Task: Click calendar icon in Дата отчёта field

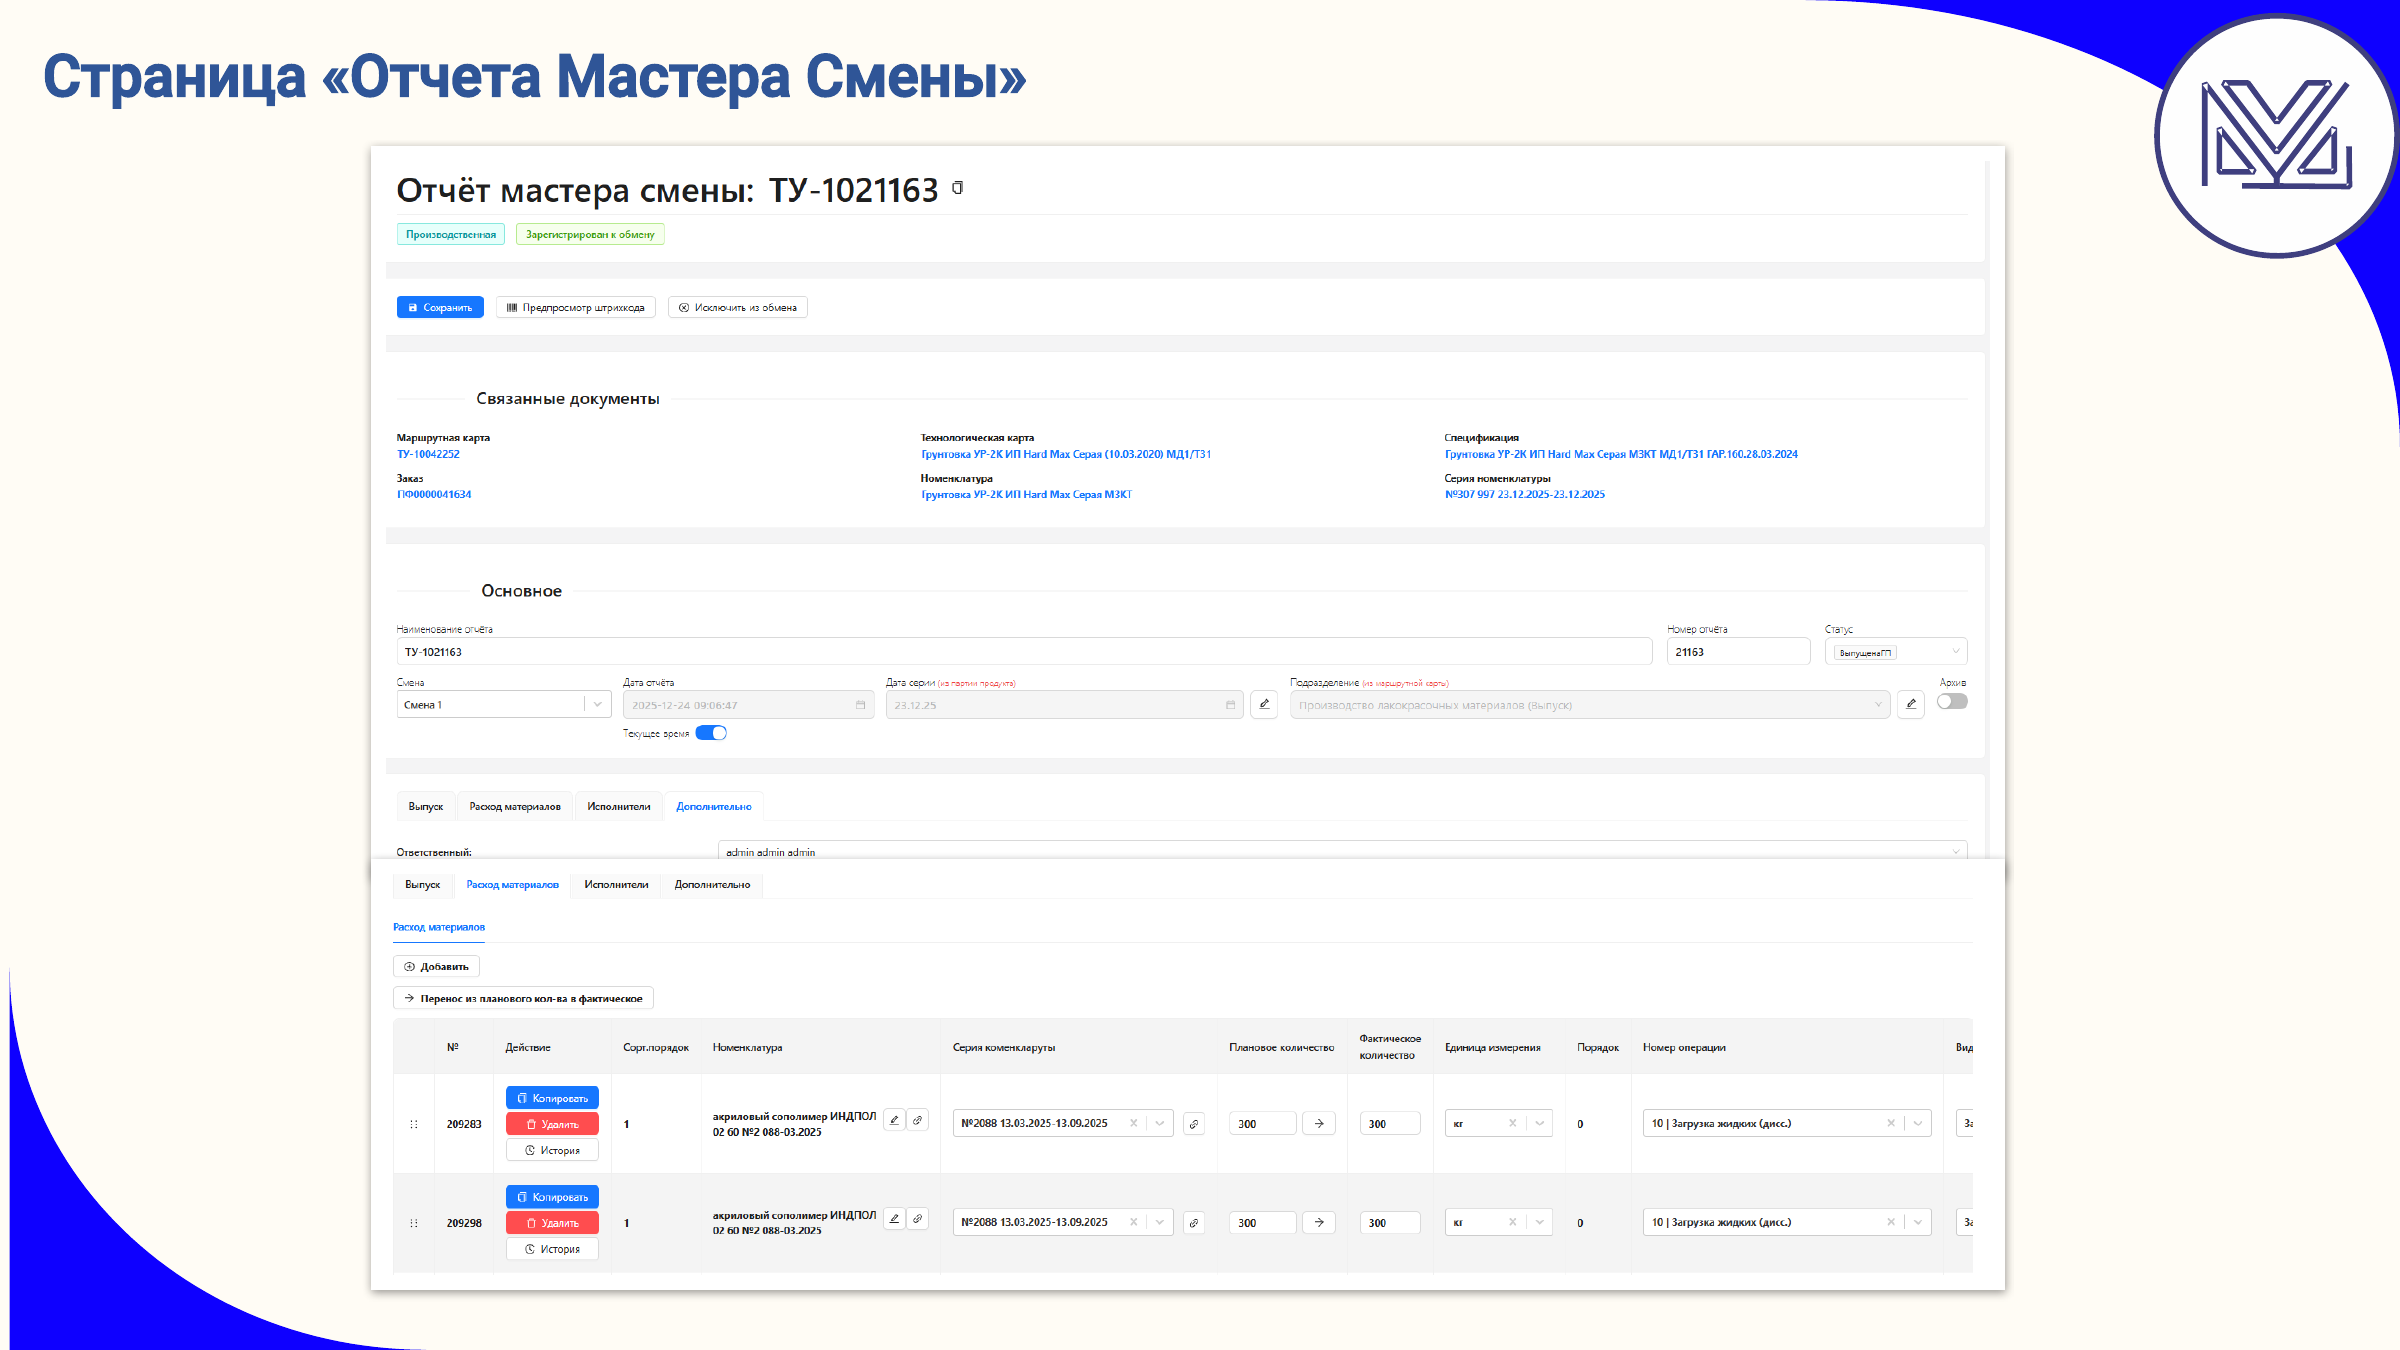Action: [x=860, y=705]
